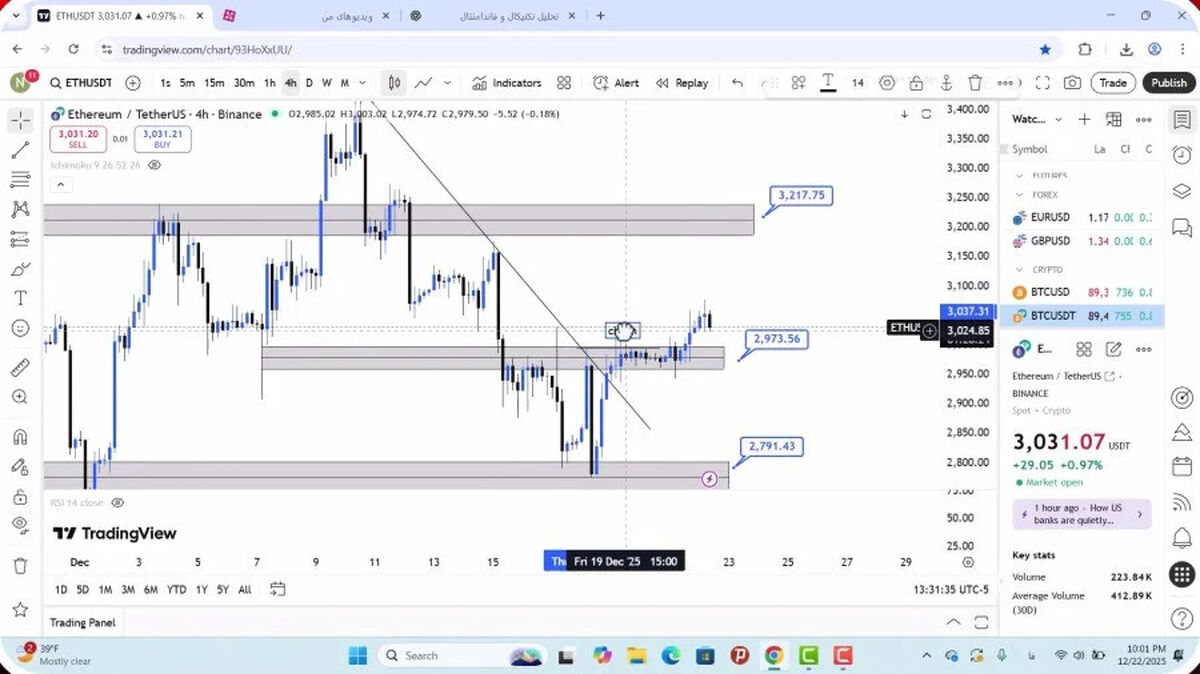Viewport: 1200px width, 674px height.
Task: Open the Fibonacci/Gann tools group
Action: click(20, 180)
